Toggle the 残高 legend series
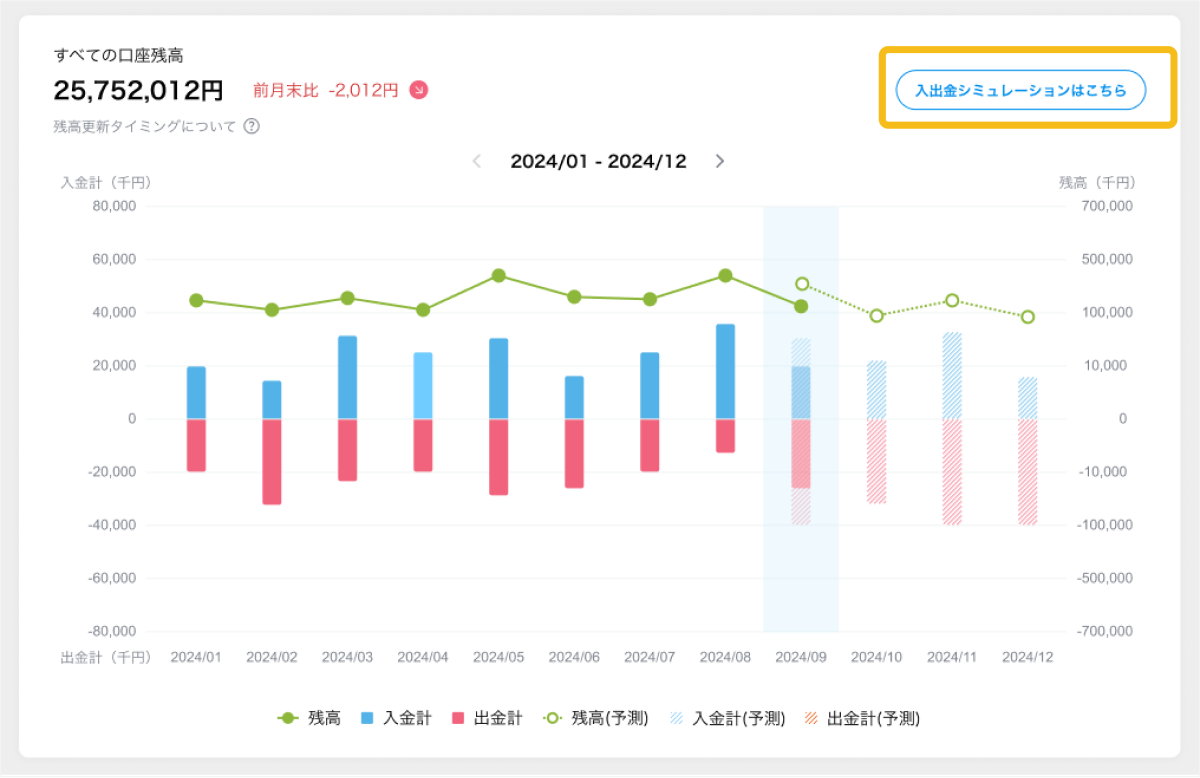1200x778 pixels. pos(310,718)
